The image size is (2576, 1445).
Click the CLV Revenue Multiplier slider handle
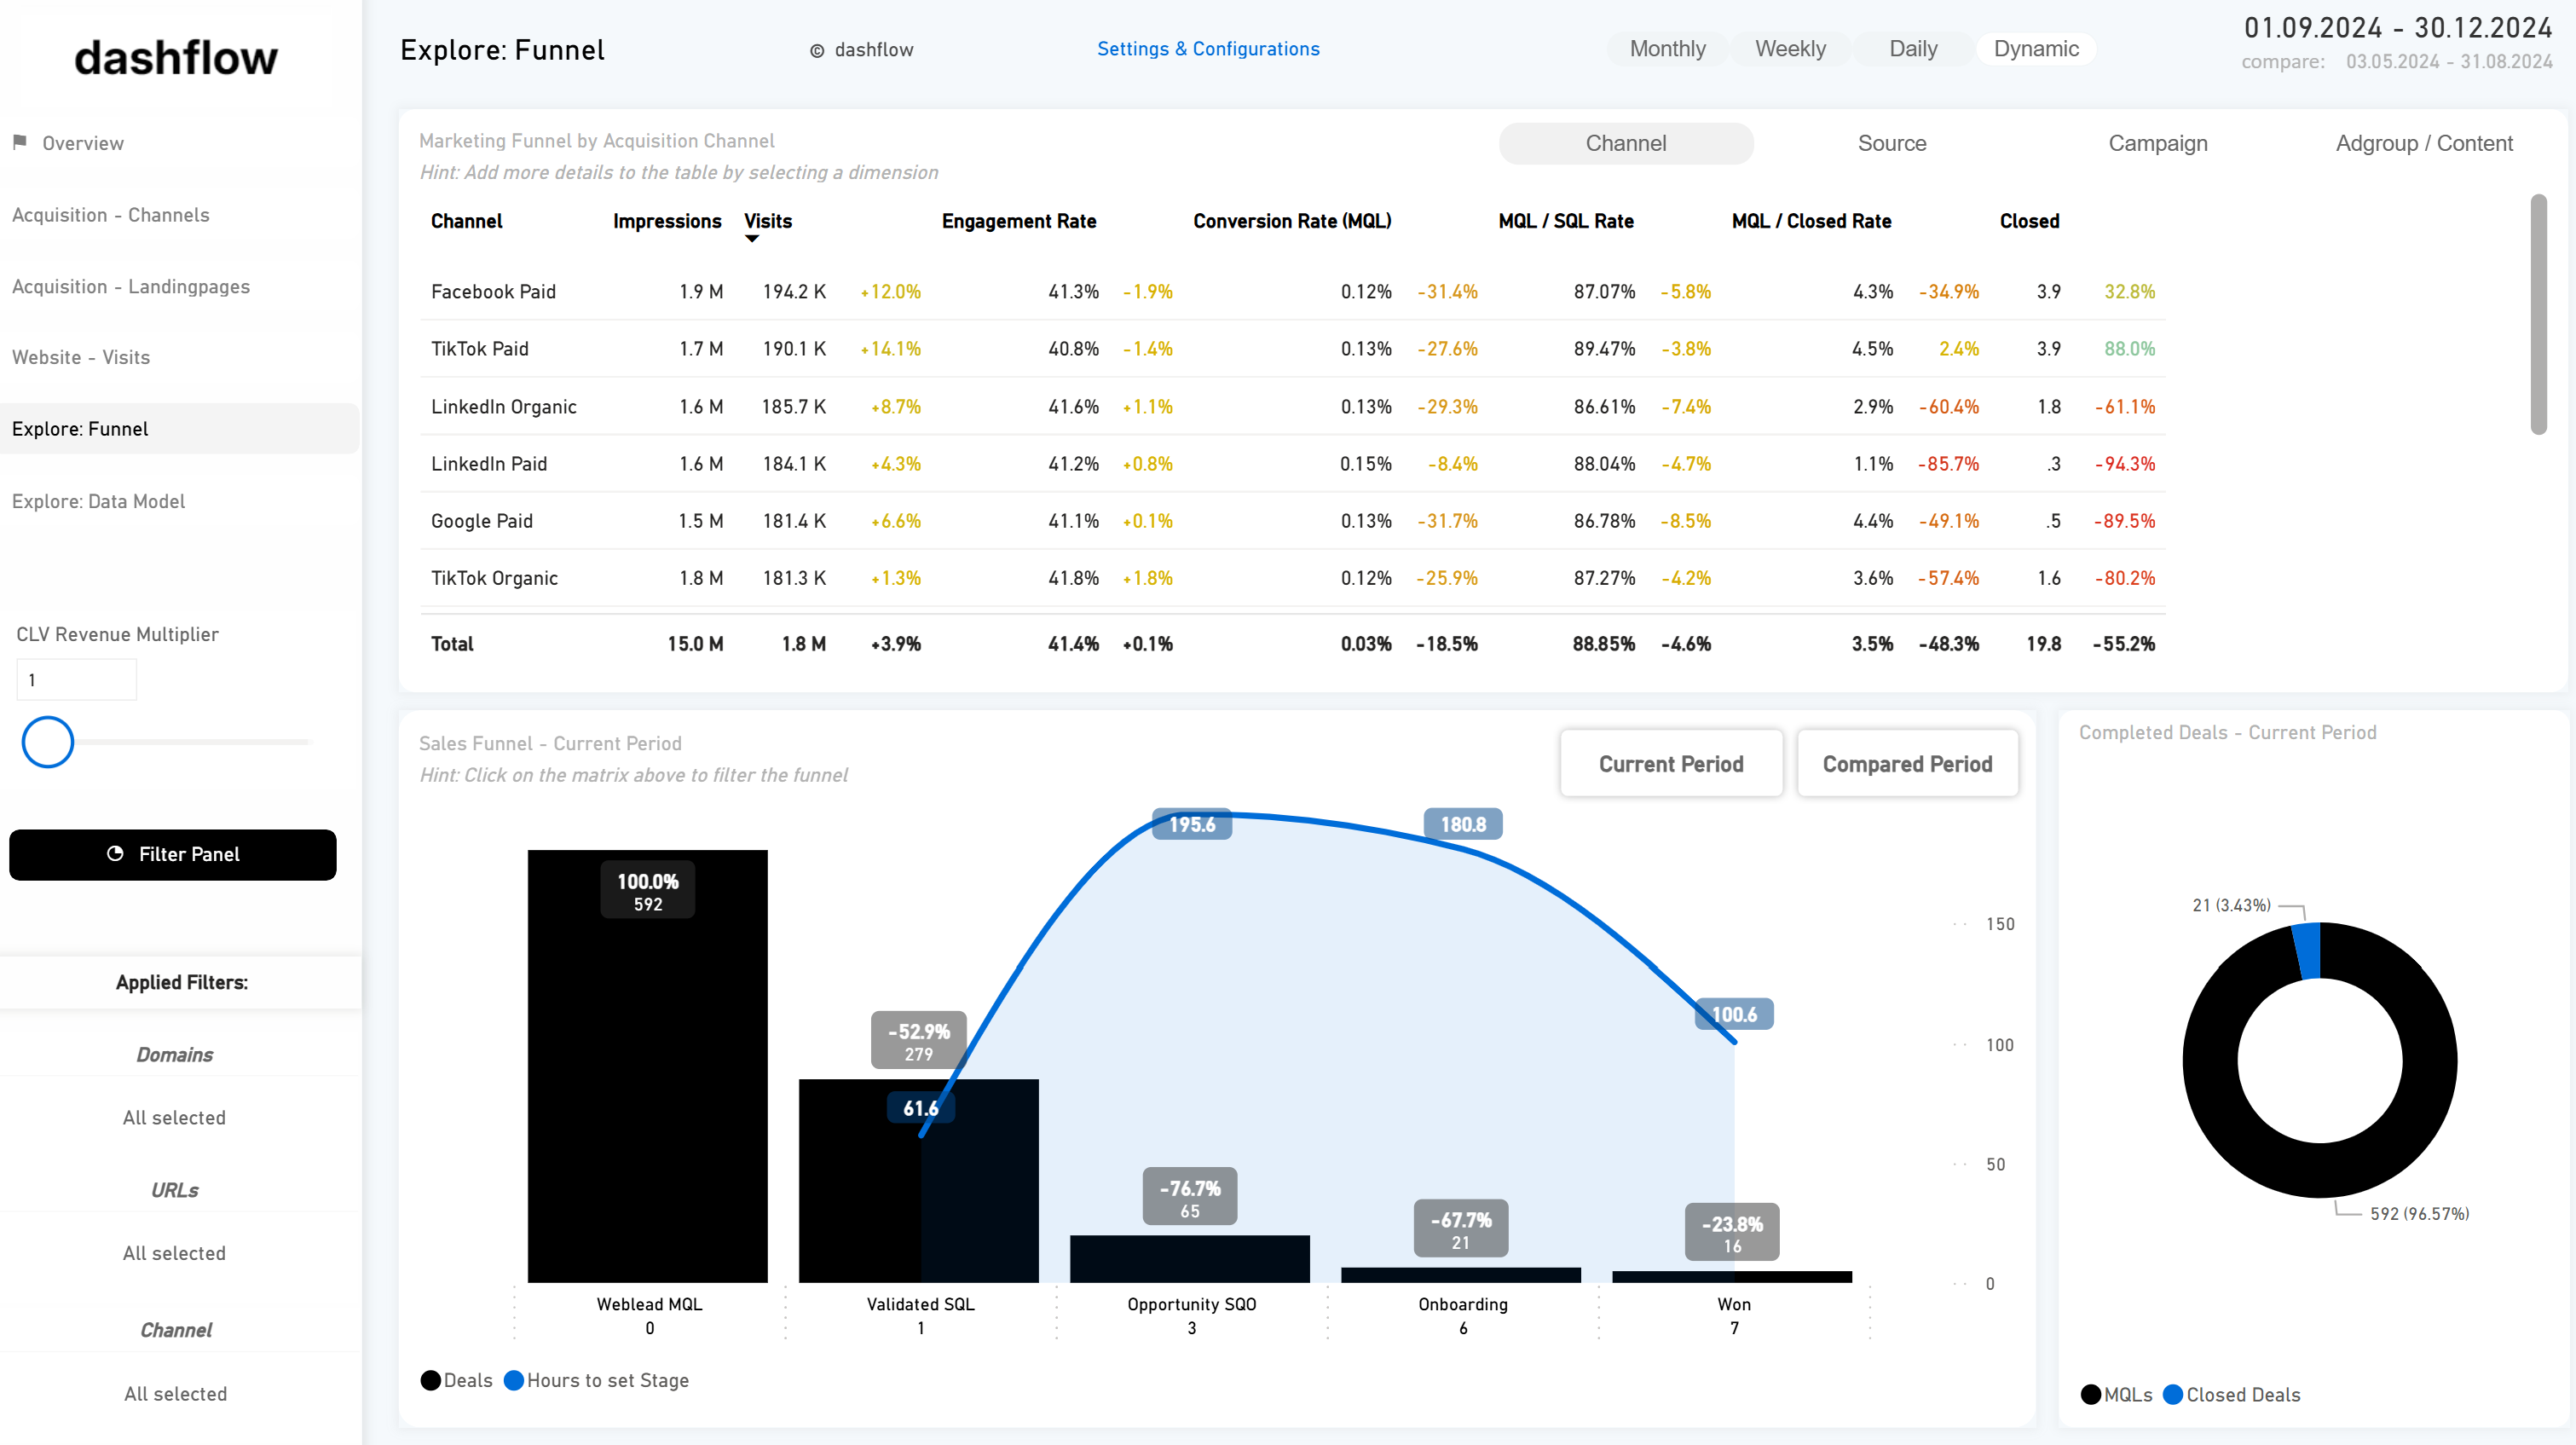48,742
